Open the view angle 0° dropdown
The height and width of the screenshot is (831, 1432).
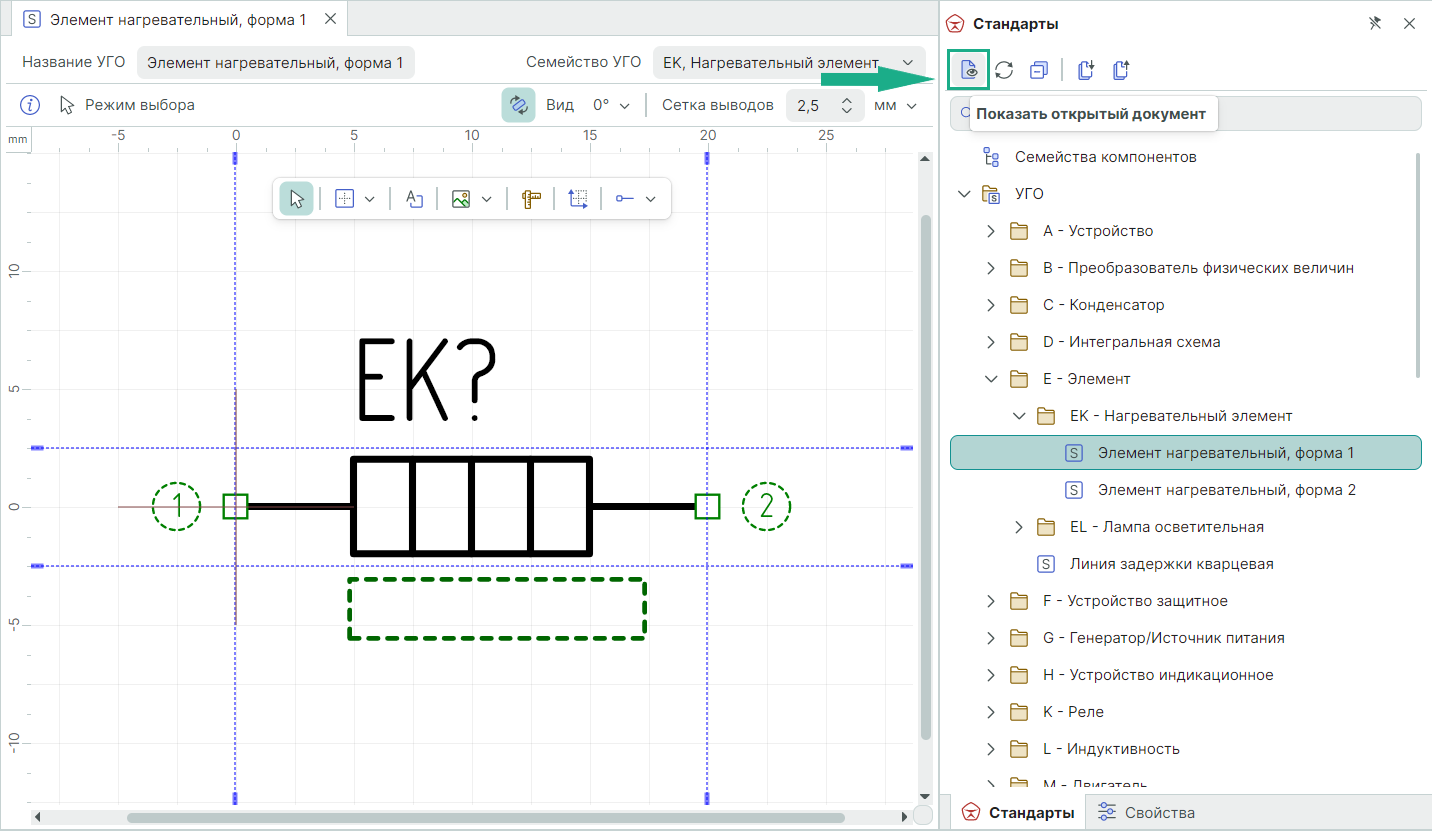point(612,105)
